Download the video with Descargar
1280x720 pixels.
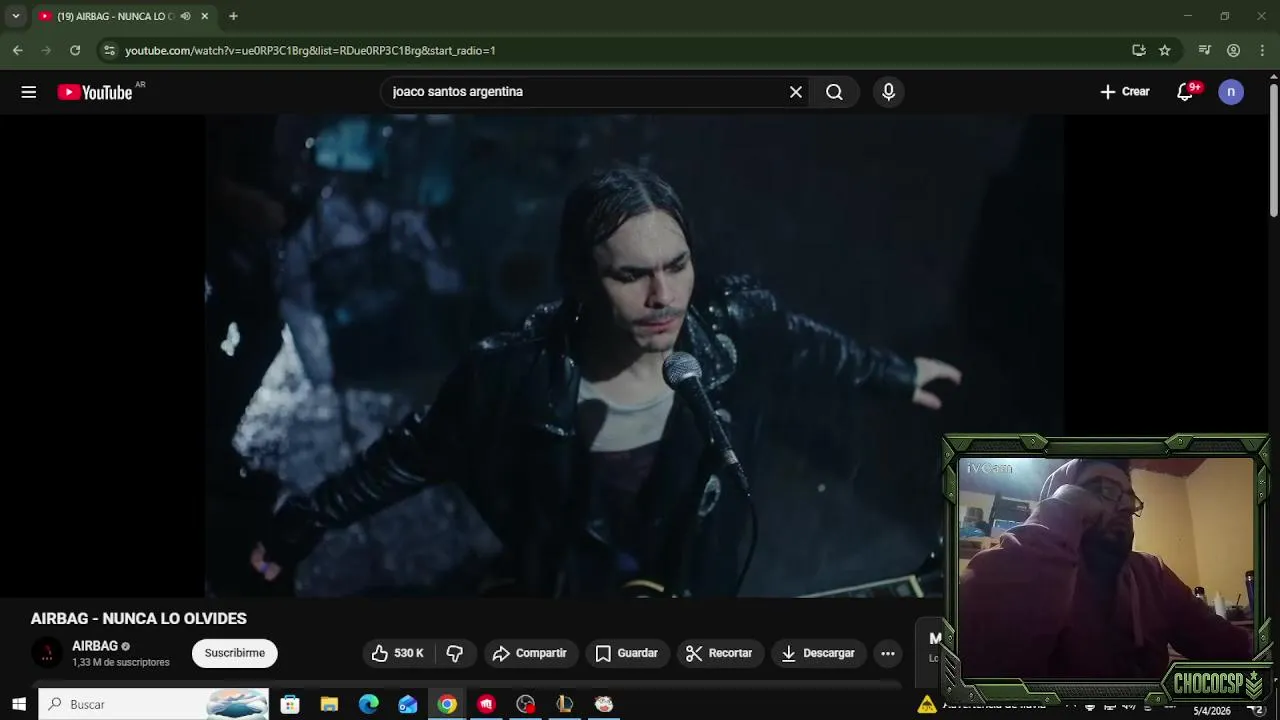click(x=818, y=653)
